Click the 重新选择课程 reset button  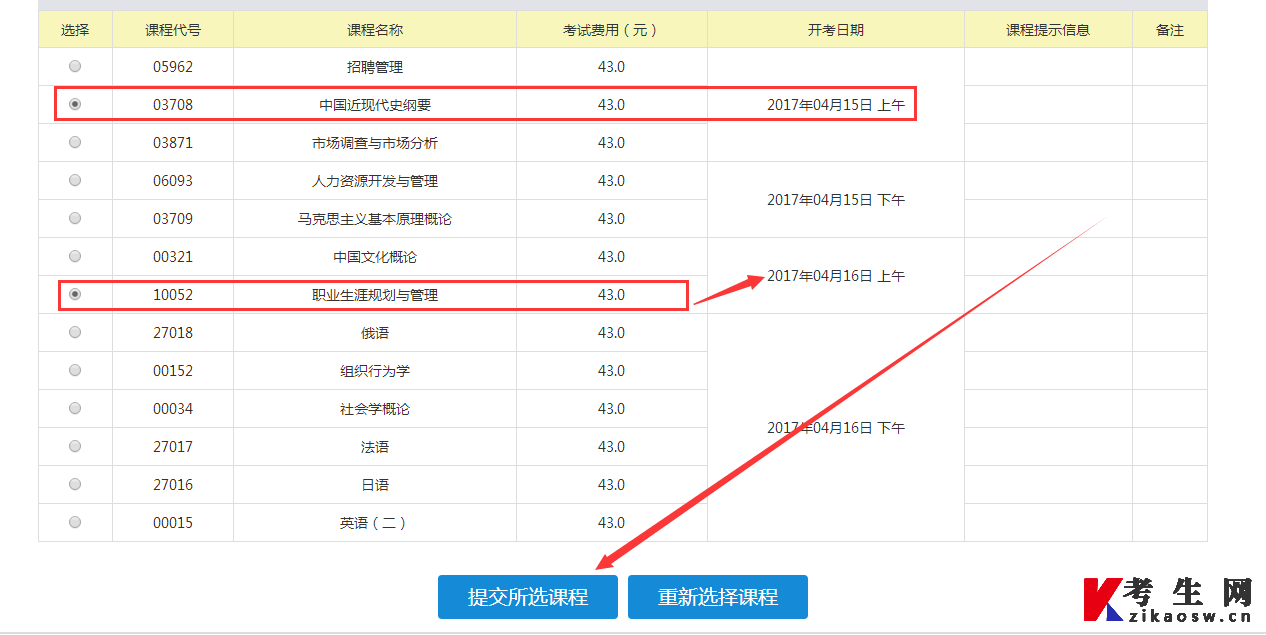(717, 596)
